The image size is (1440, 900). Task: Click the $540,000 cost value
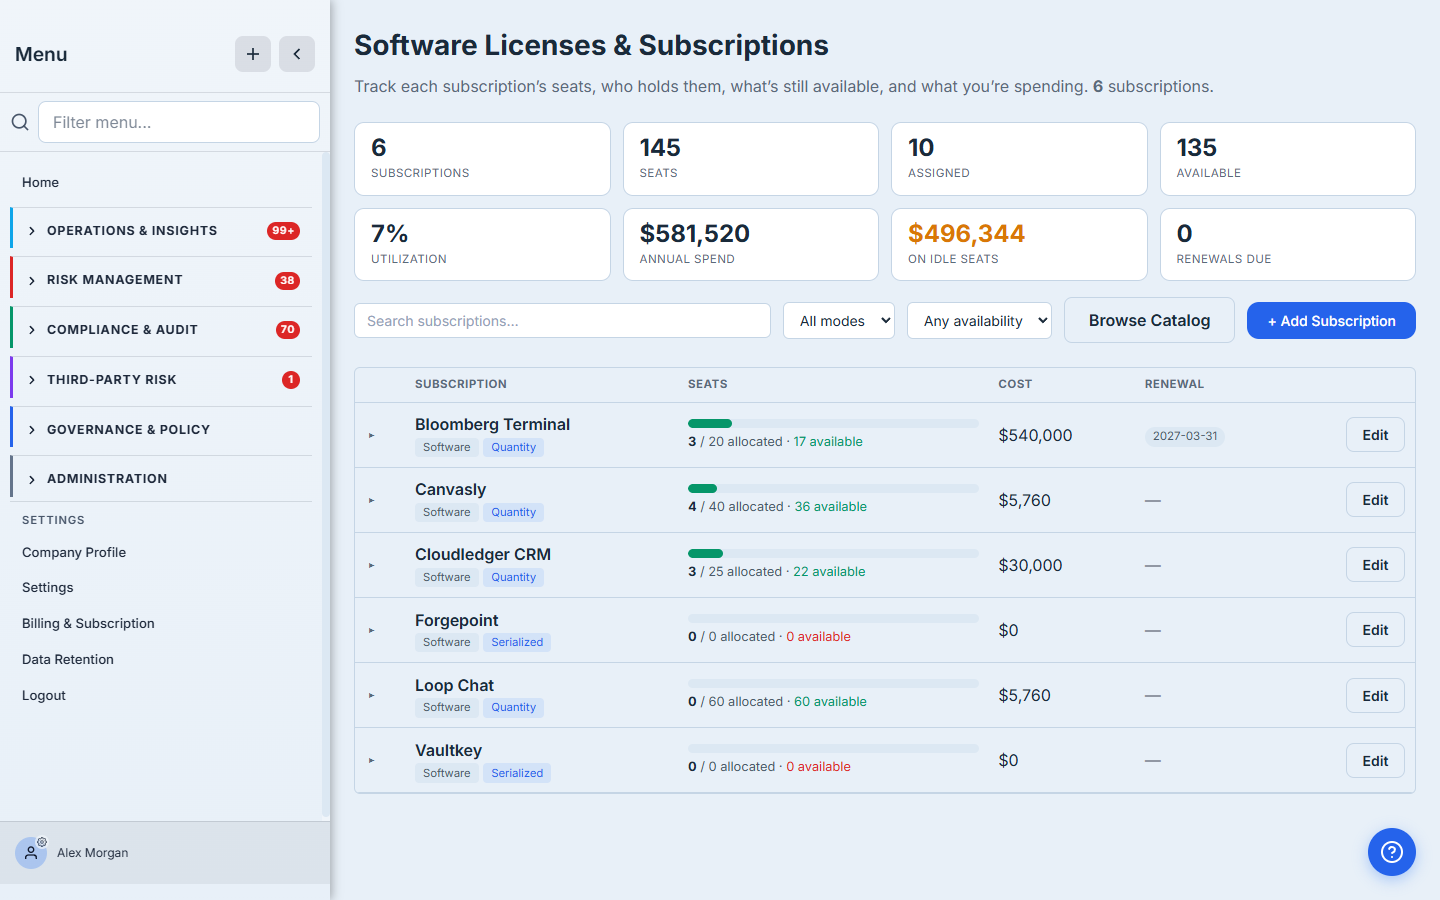pyautogui.click(x=1035, y=435)
